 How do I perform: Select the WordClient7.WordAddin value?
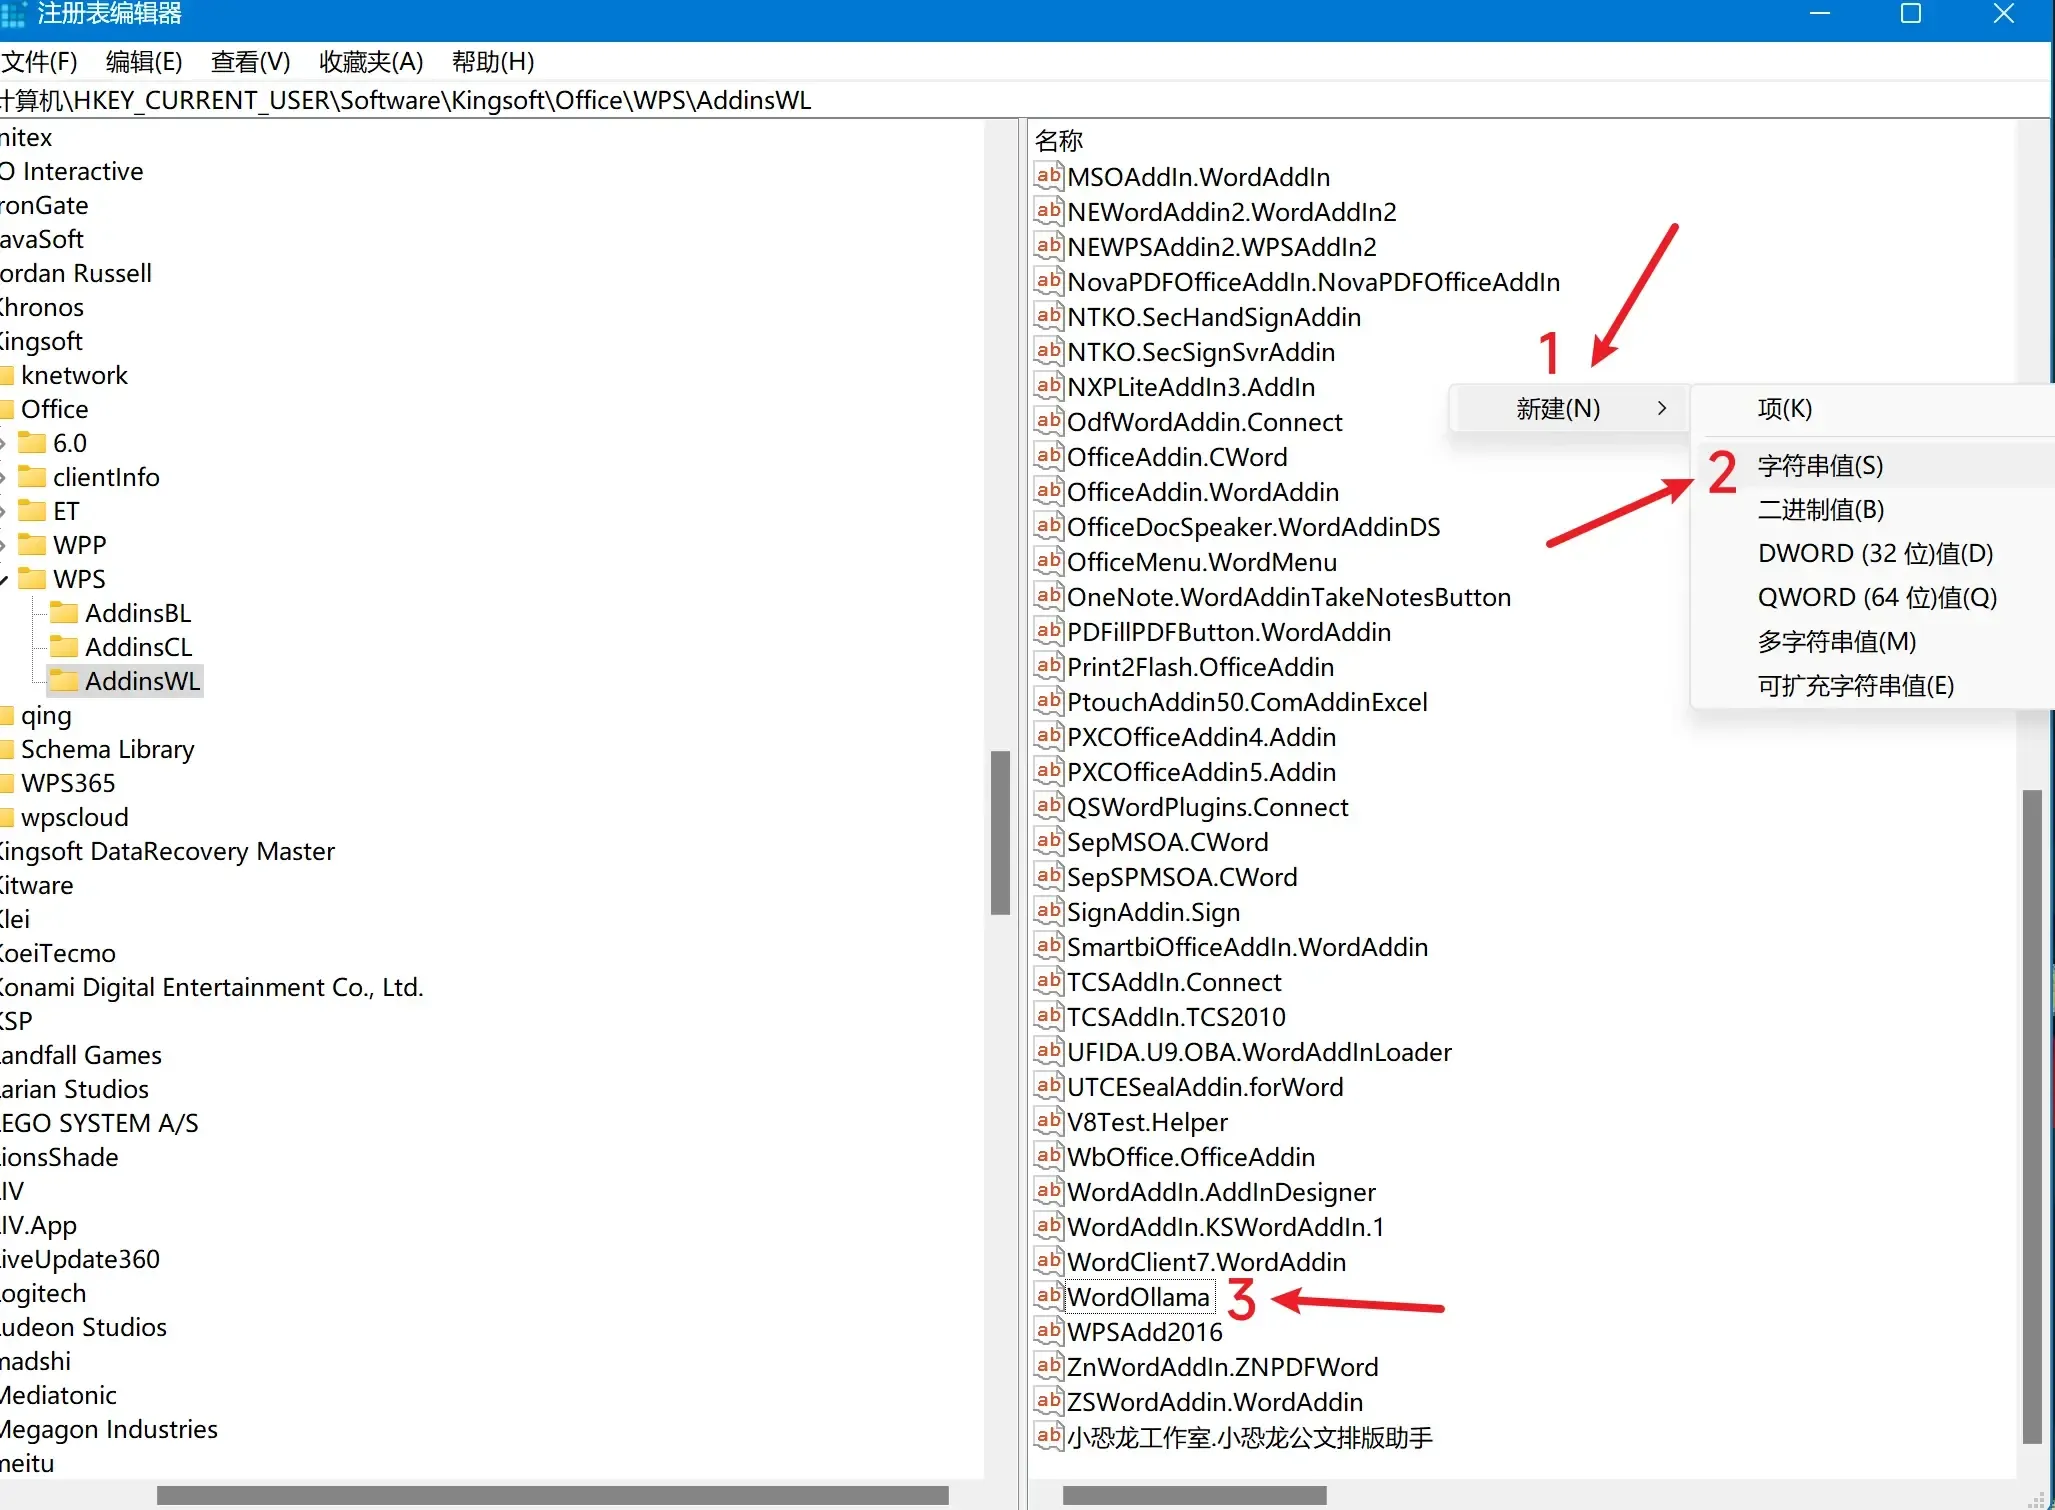point(1206,1261)
